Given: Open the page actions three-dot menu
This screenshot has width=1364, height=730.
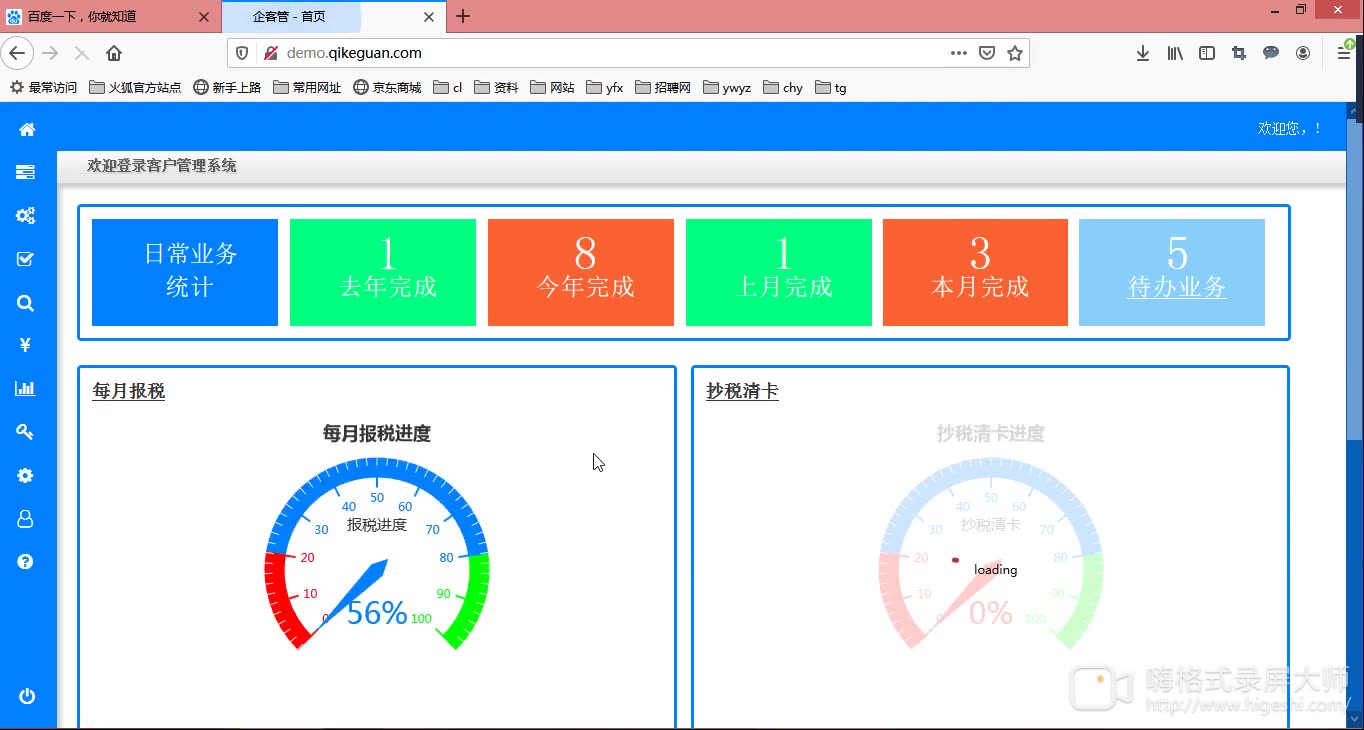Looking at the screenshot, I should (958, 53).
